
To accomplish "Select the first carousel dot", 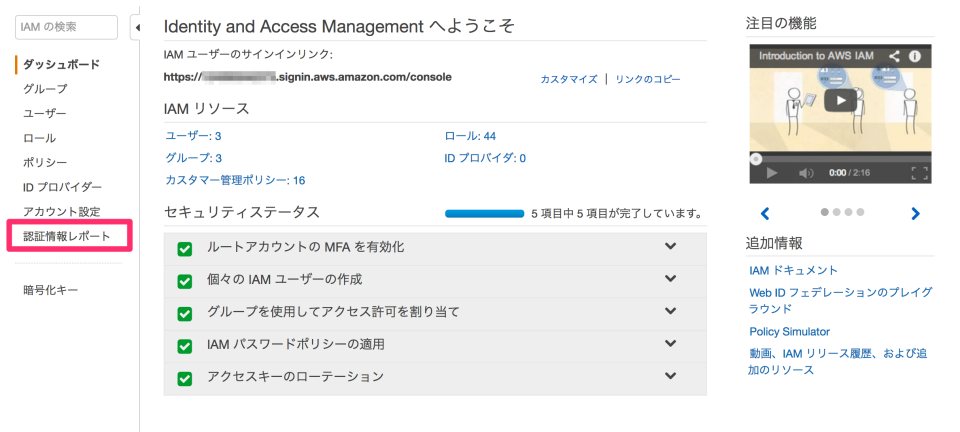I will [824, 212].
